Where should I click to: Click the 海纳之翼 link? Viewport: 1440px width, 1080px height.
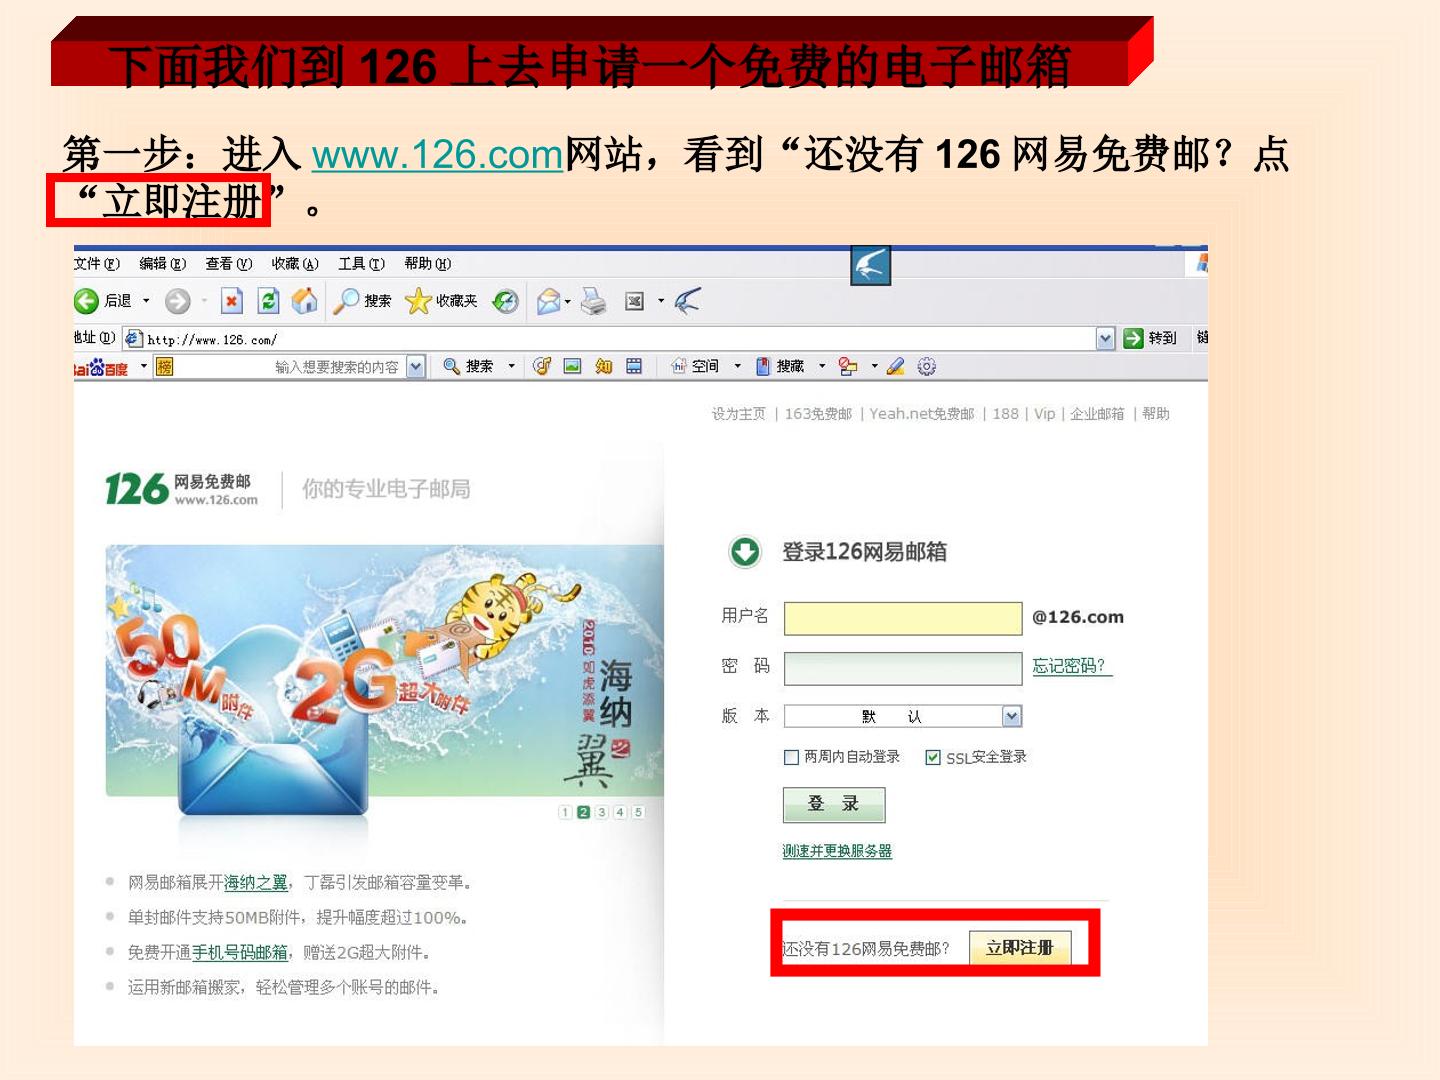(x=256, y=882)
